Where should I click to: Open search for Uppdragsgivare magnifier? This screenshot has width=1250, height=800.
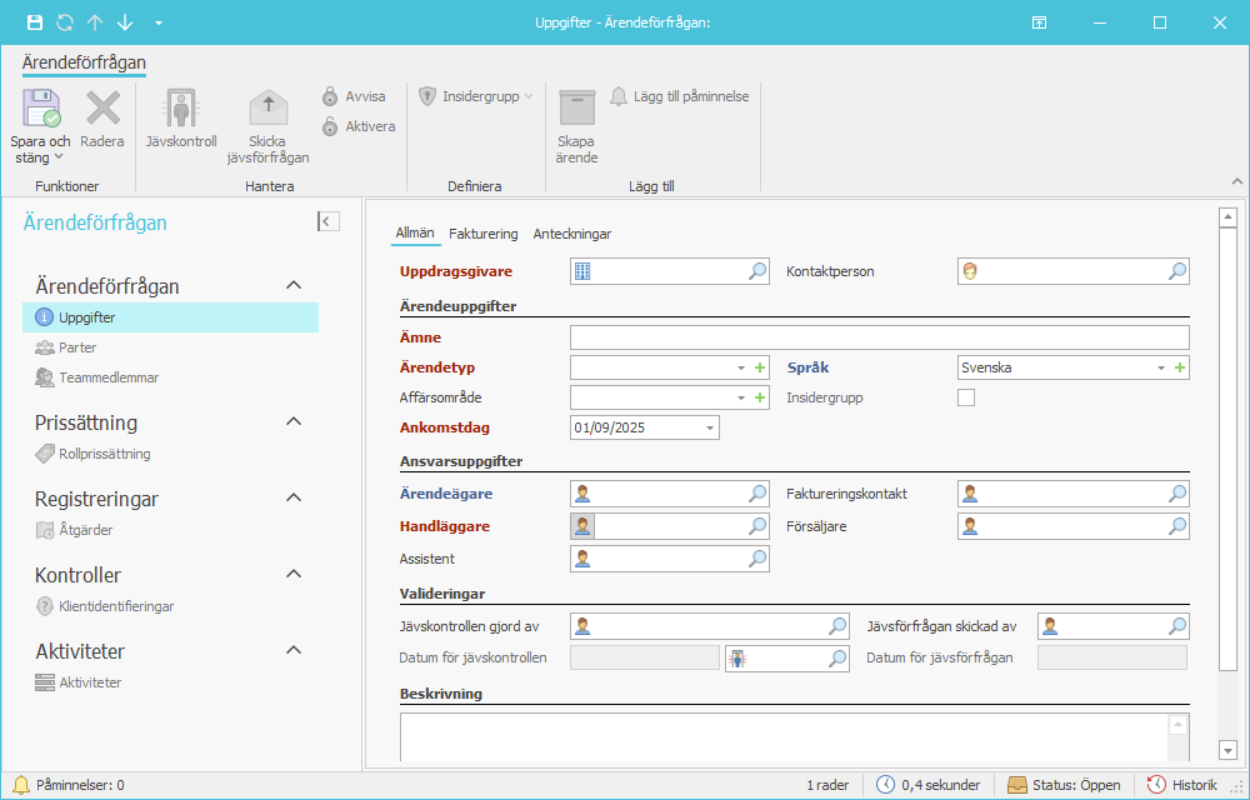758,271
